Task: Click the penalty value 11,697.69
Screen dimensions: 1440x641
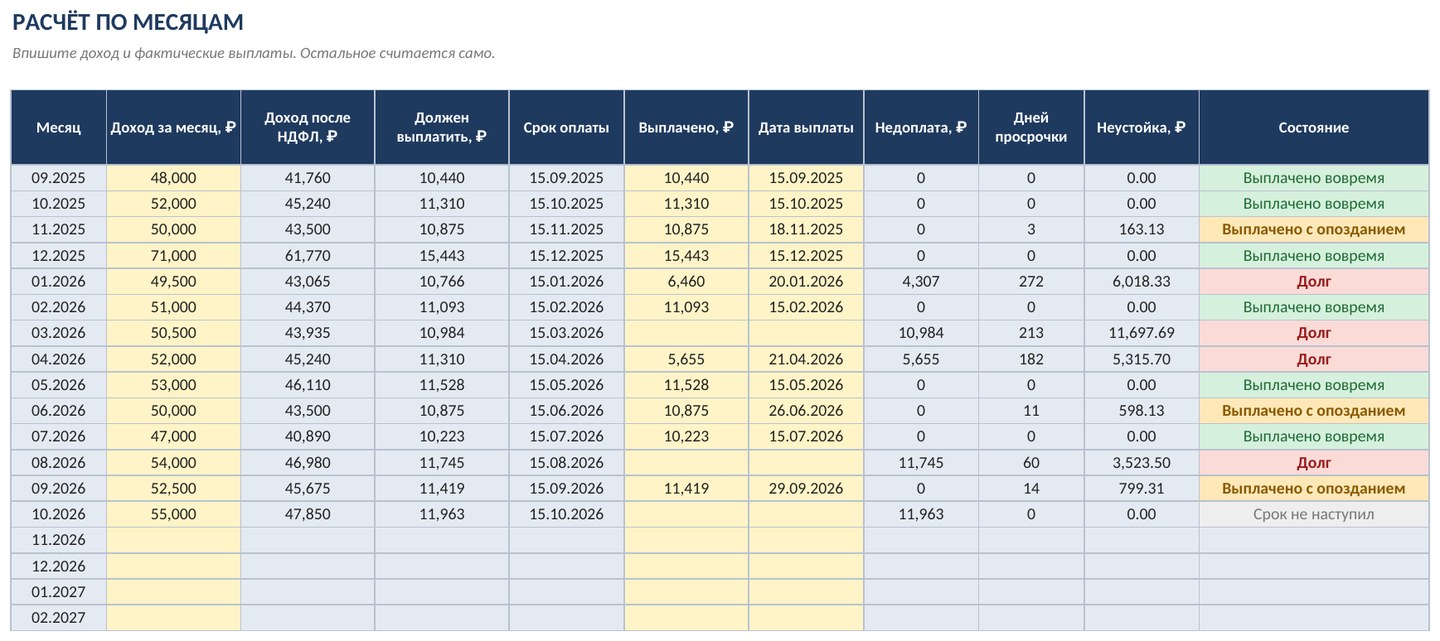Action: pyautogui.click(x=1141, y=333)
